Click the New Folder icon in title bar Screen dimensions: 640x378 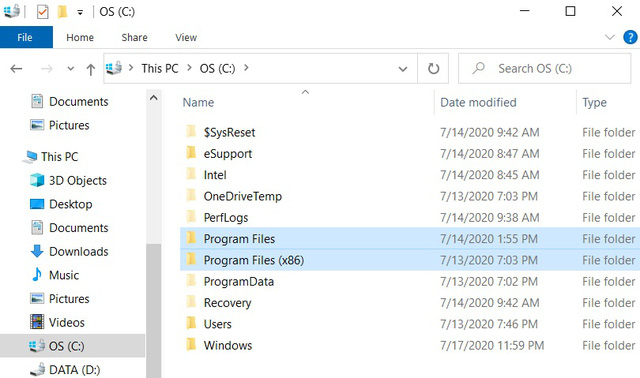[x=62, y=12]
